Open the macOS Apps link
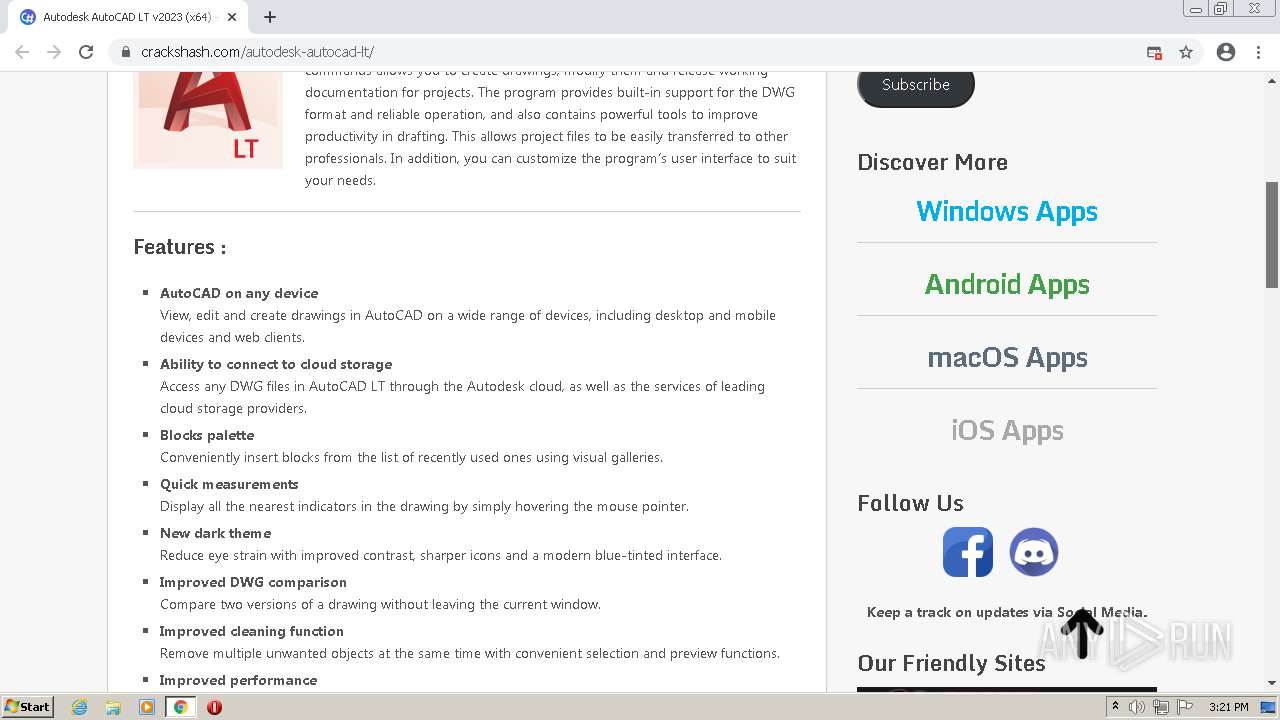 [1007, 357]
